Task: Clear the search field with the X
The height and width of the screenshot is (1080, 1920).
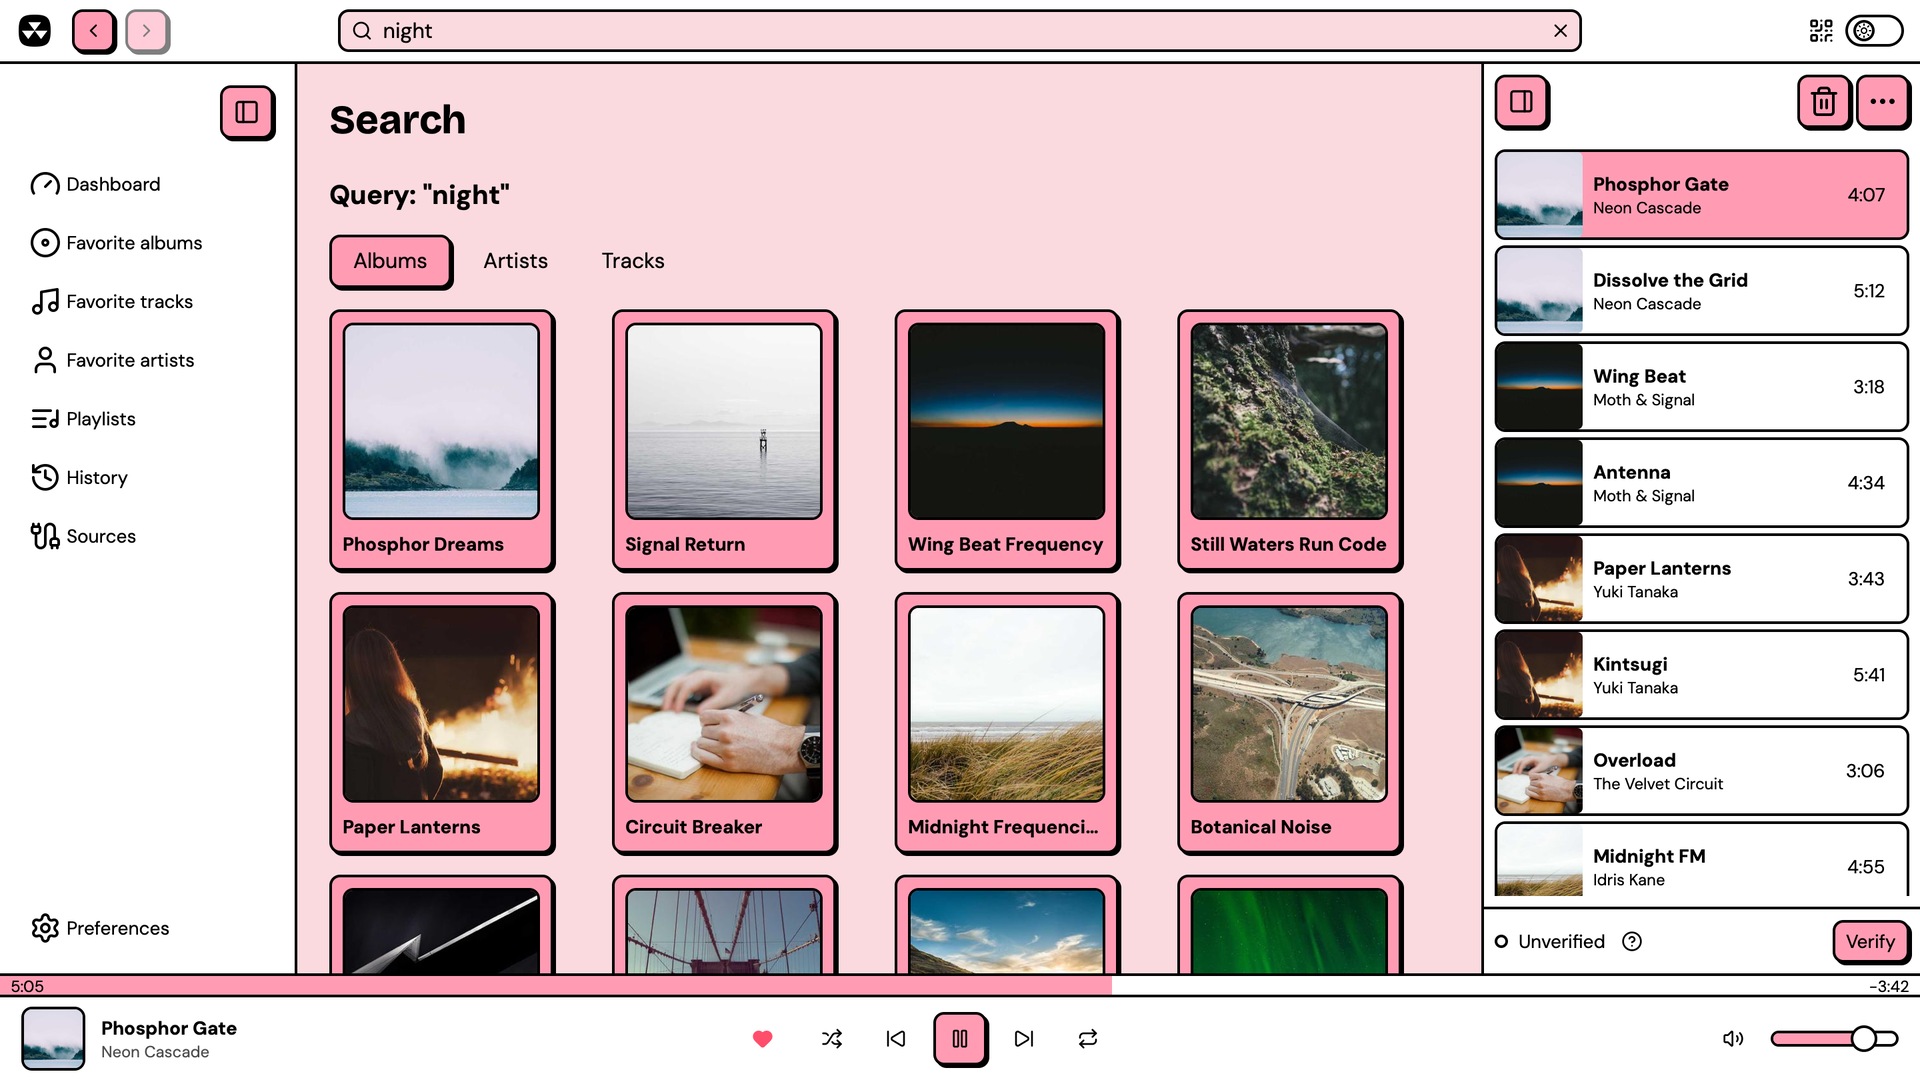Action: click(x=1560, y=31)
